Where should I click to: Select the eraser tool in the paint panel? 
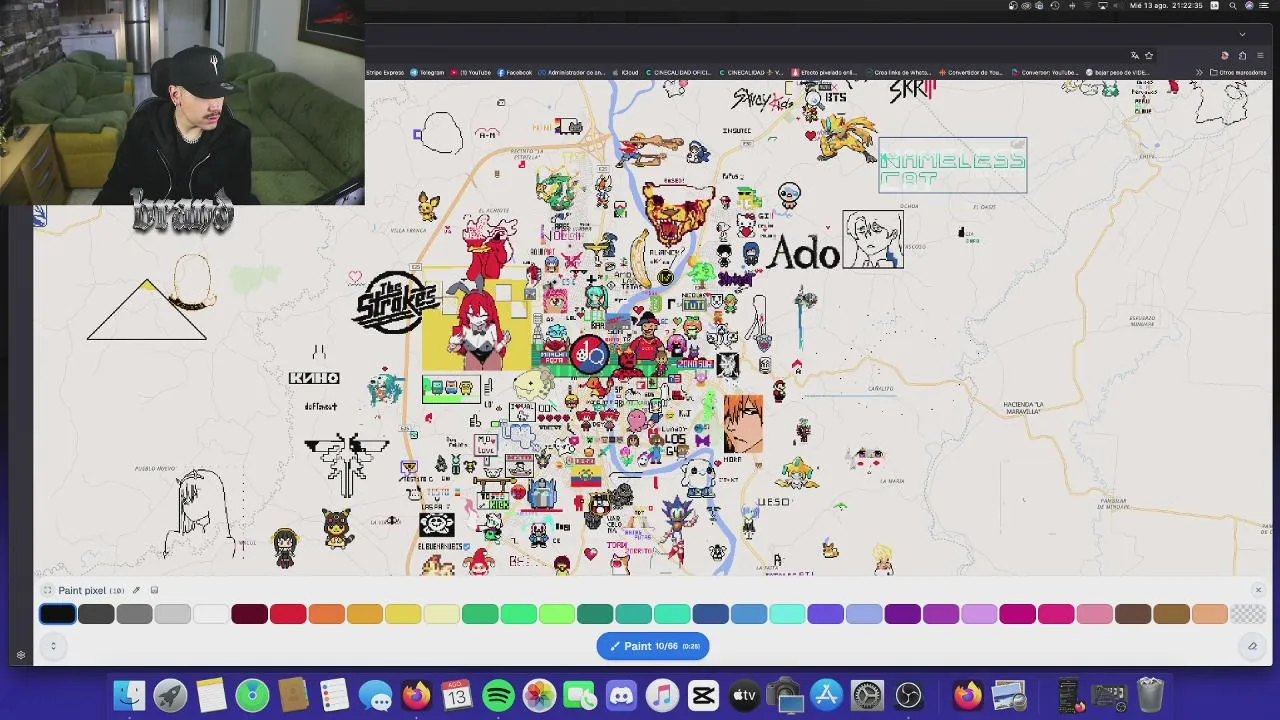click(x=1252, y=646)
